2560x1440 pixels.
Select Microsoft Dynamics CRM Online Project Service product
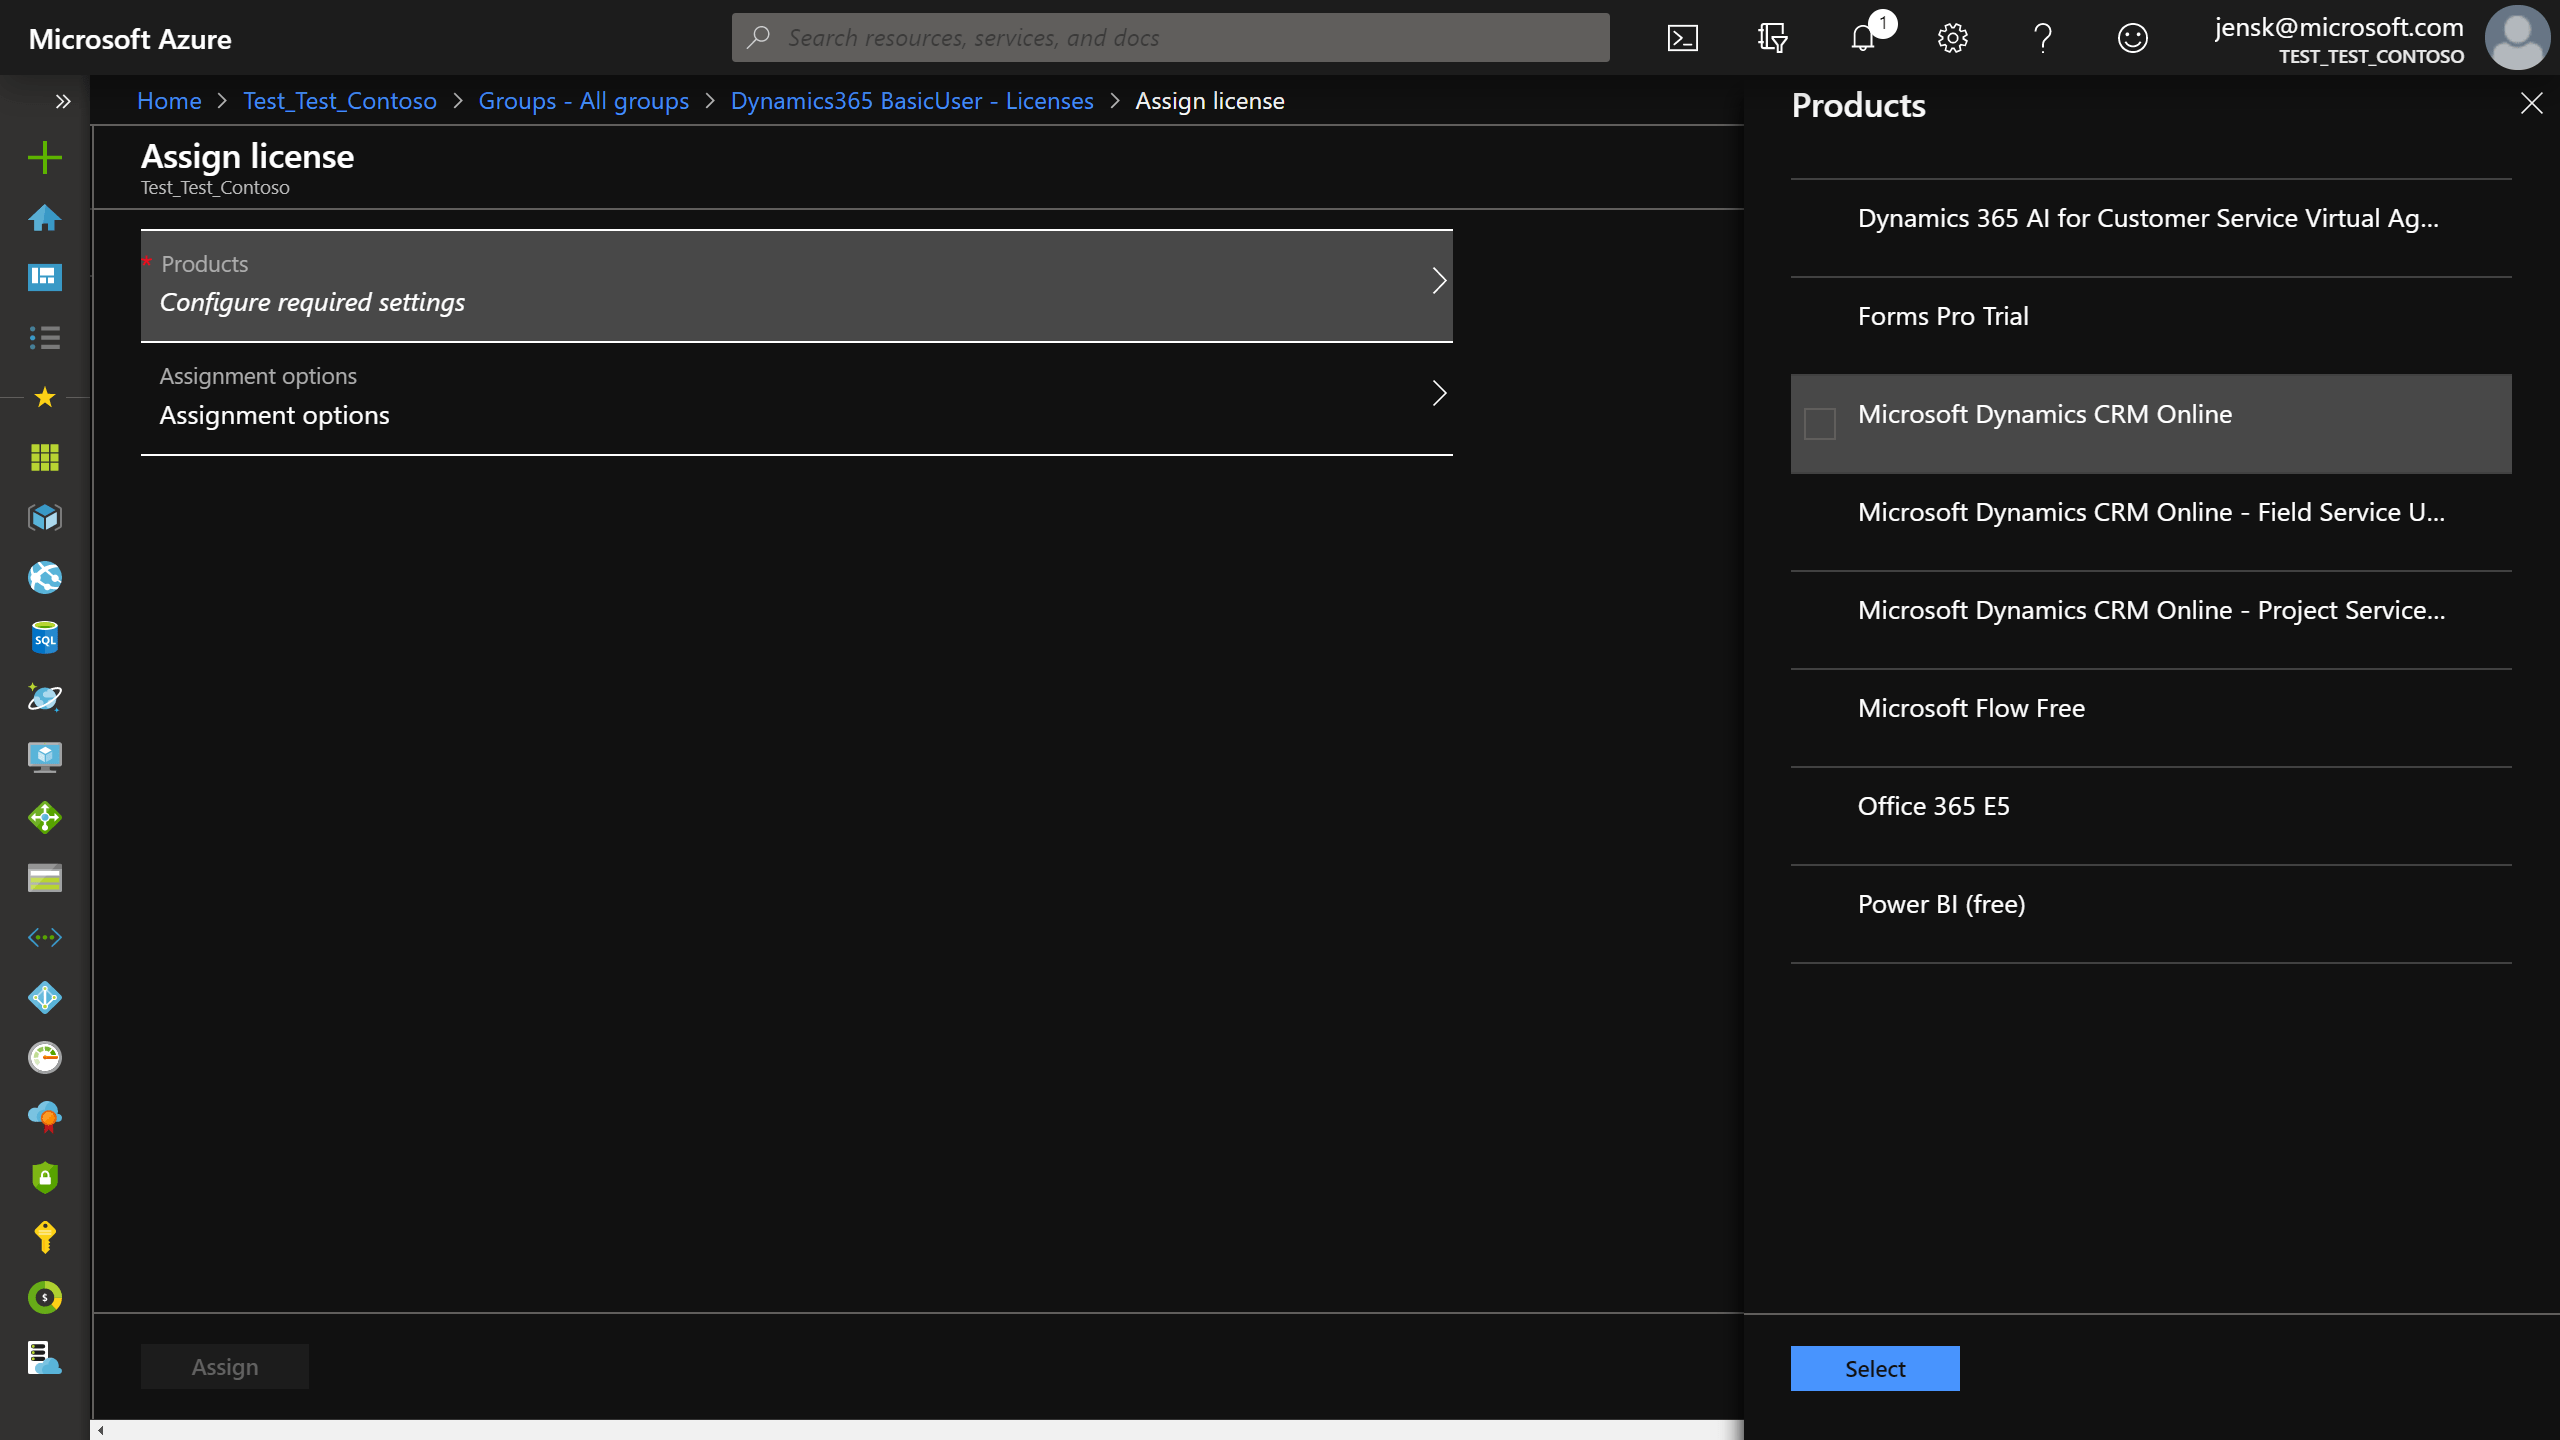tap(2151, 620)
